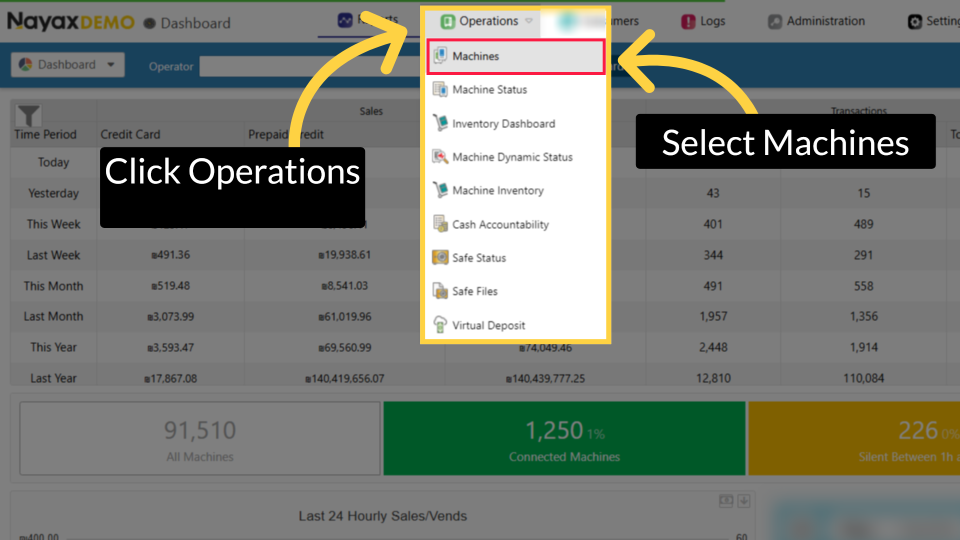Click the Nayax DEMO logo

point(70,22)
